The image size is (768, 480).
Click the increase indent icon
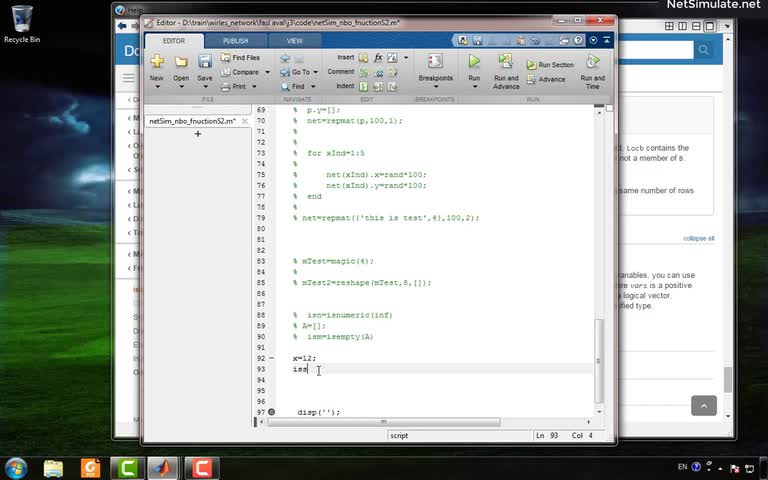378,87
